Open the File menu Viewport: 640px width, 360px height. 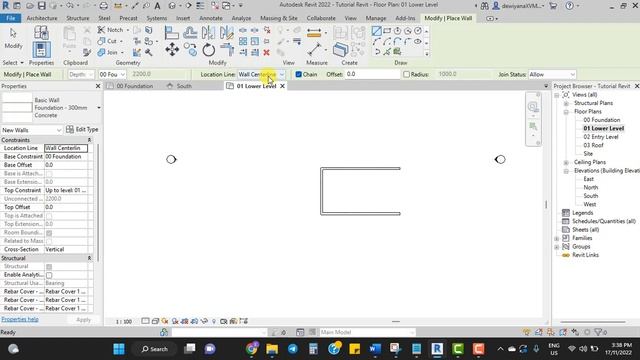(11, 18)
